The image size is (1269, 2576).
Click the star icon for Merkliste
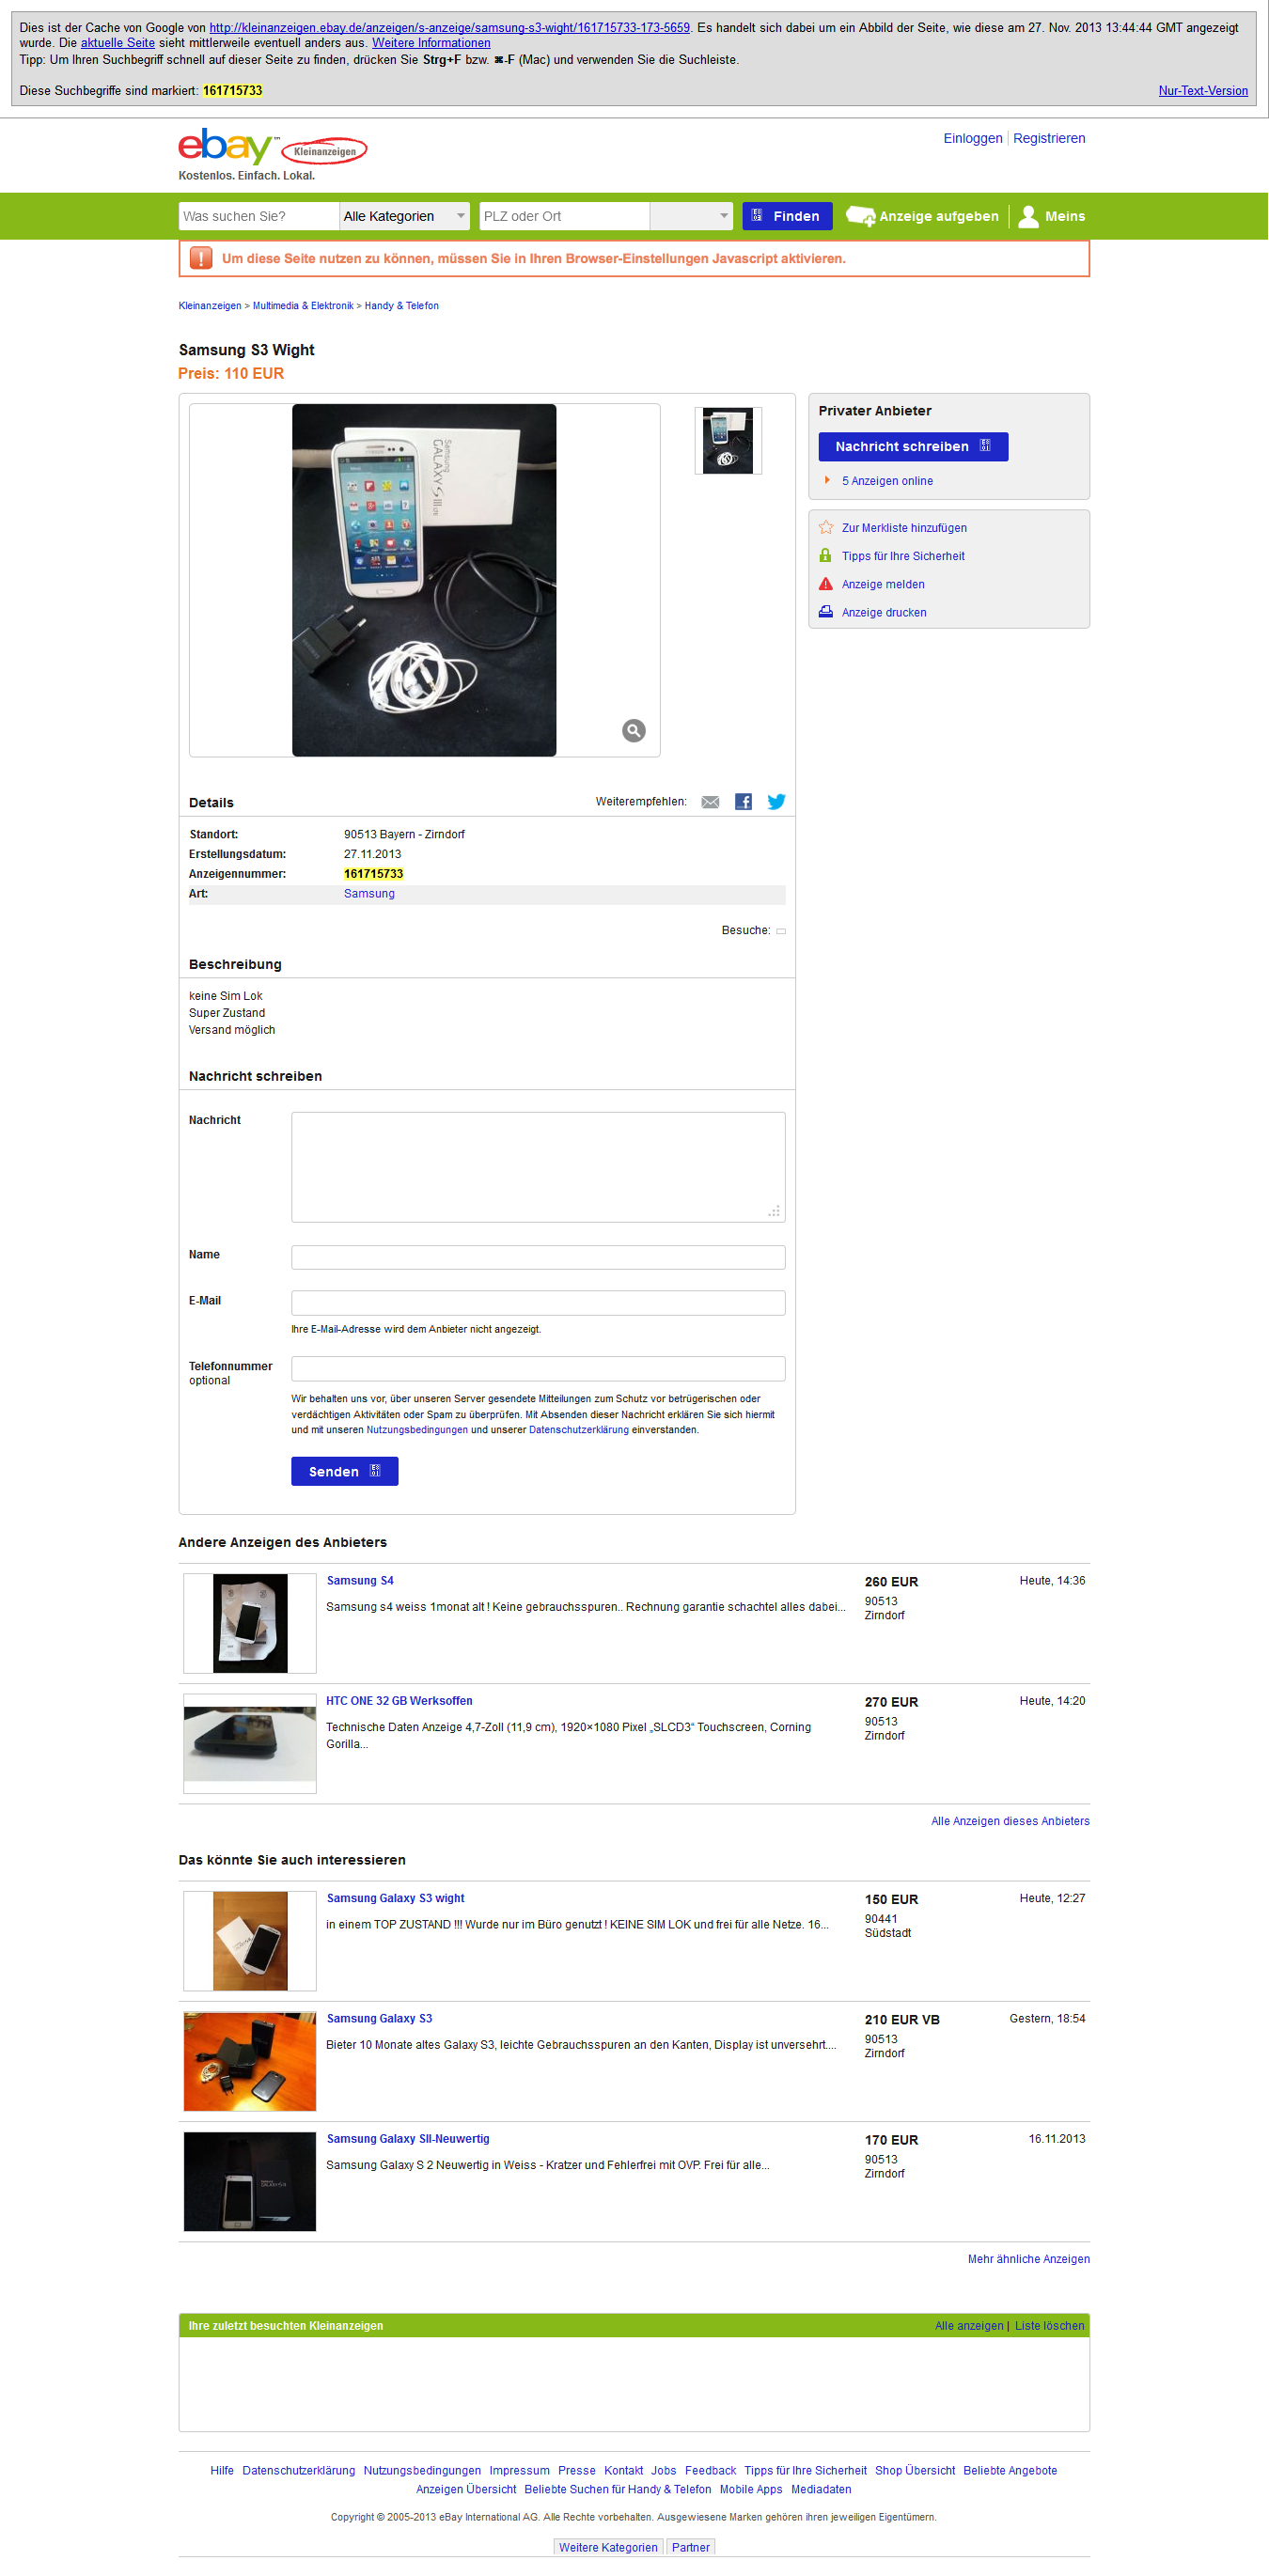tap(826, 528)
